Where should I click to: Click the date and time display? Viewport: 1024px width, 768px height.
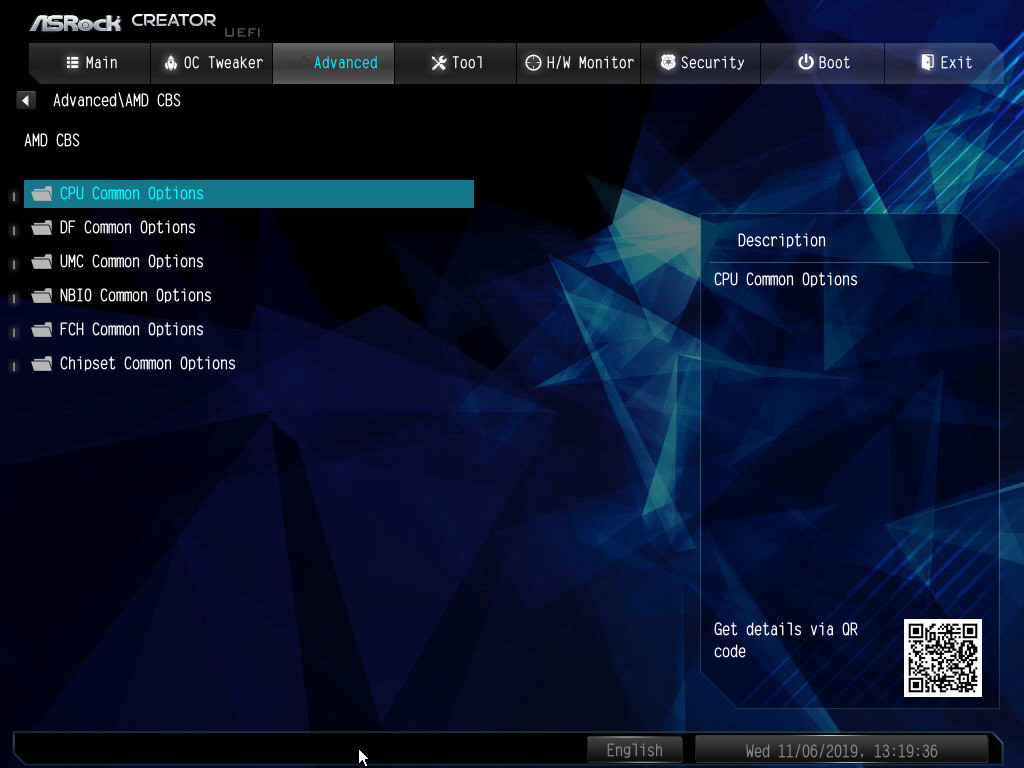(x=841, y=750)
